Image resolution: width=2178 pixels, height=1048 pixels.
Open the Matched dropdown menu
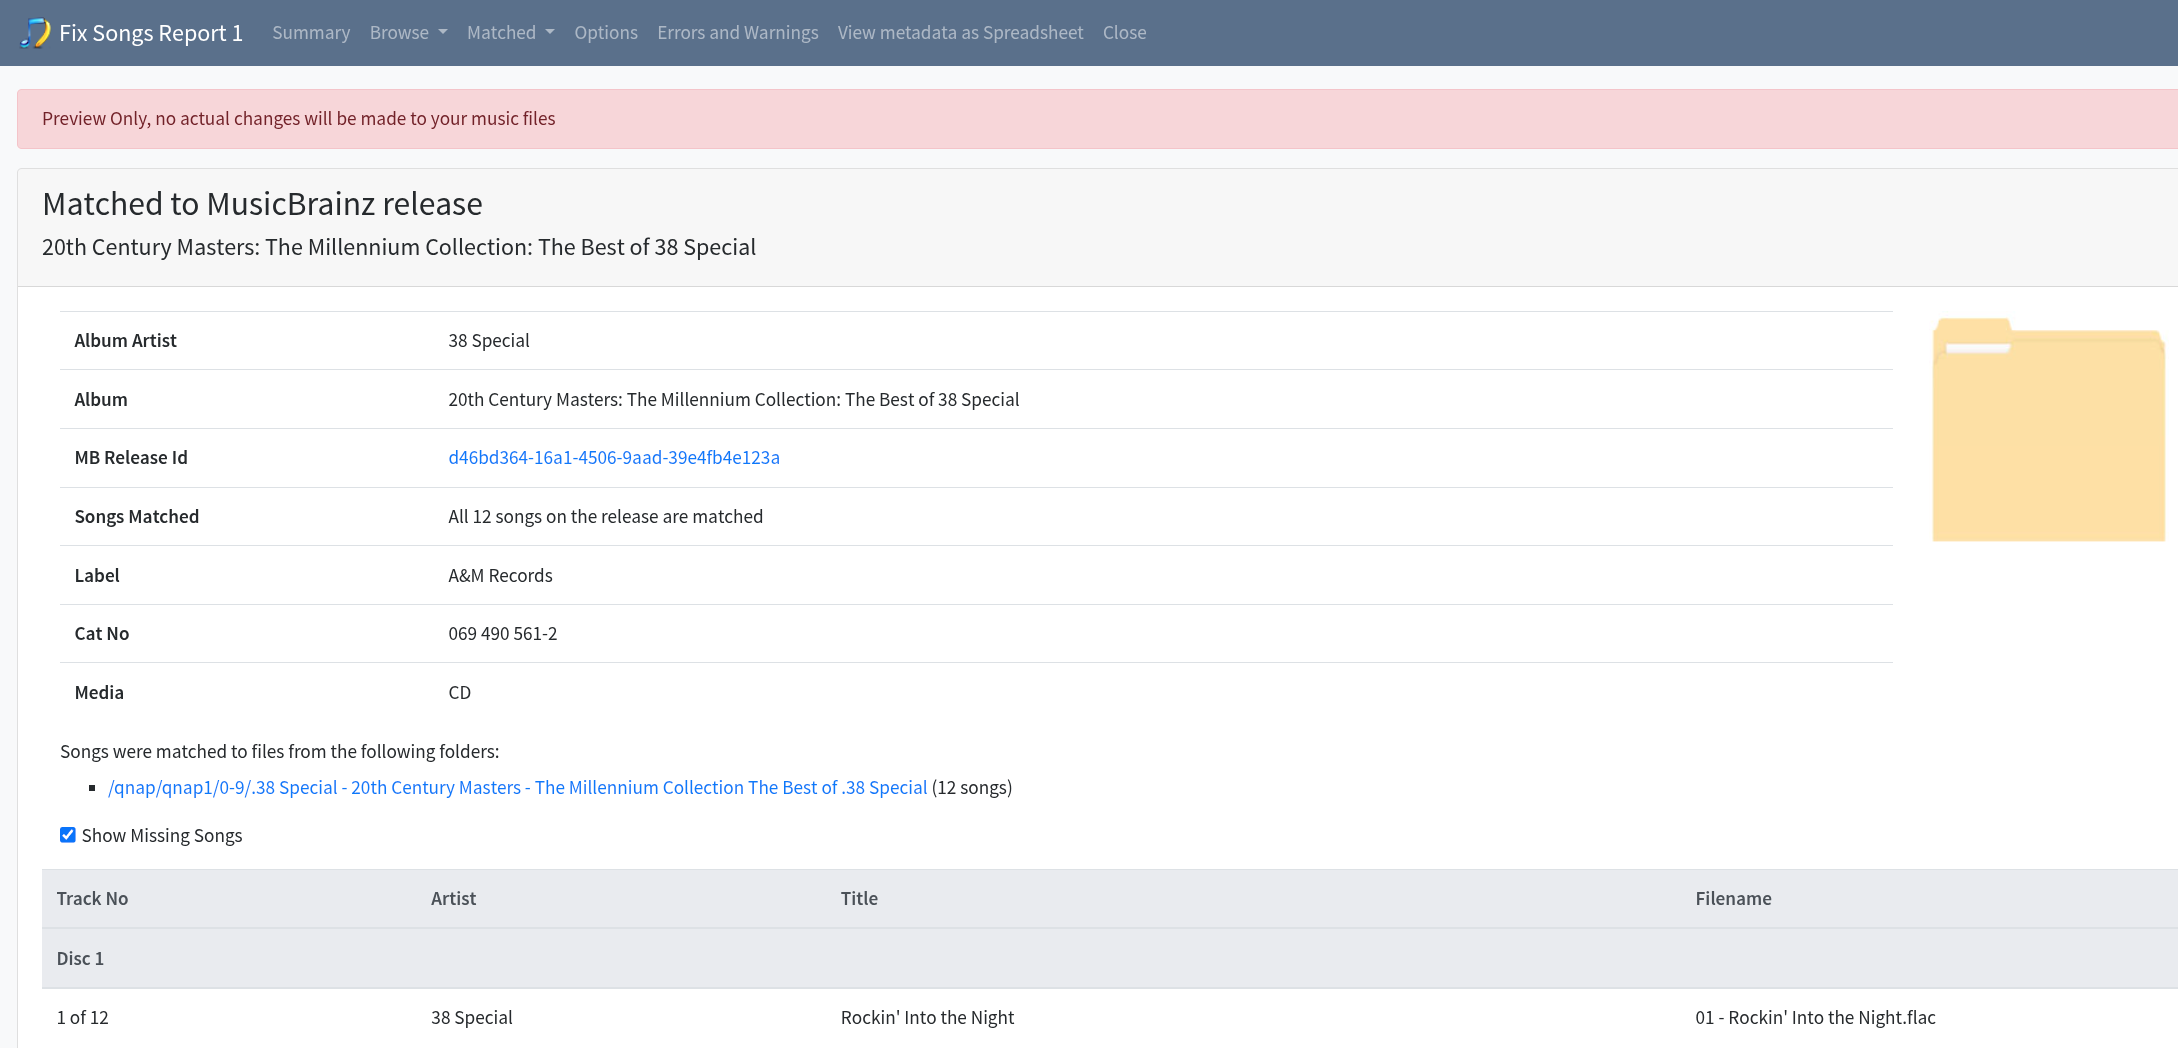point(510,33)
